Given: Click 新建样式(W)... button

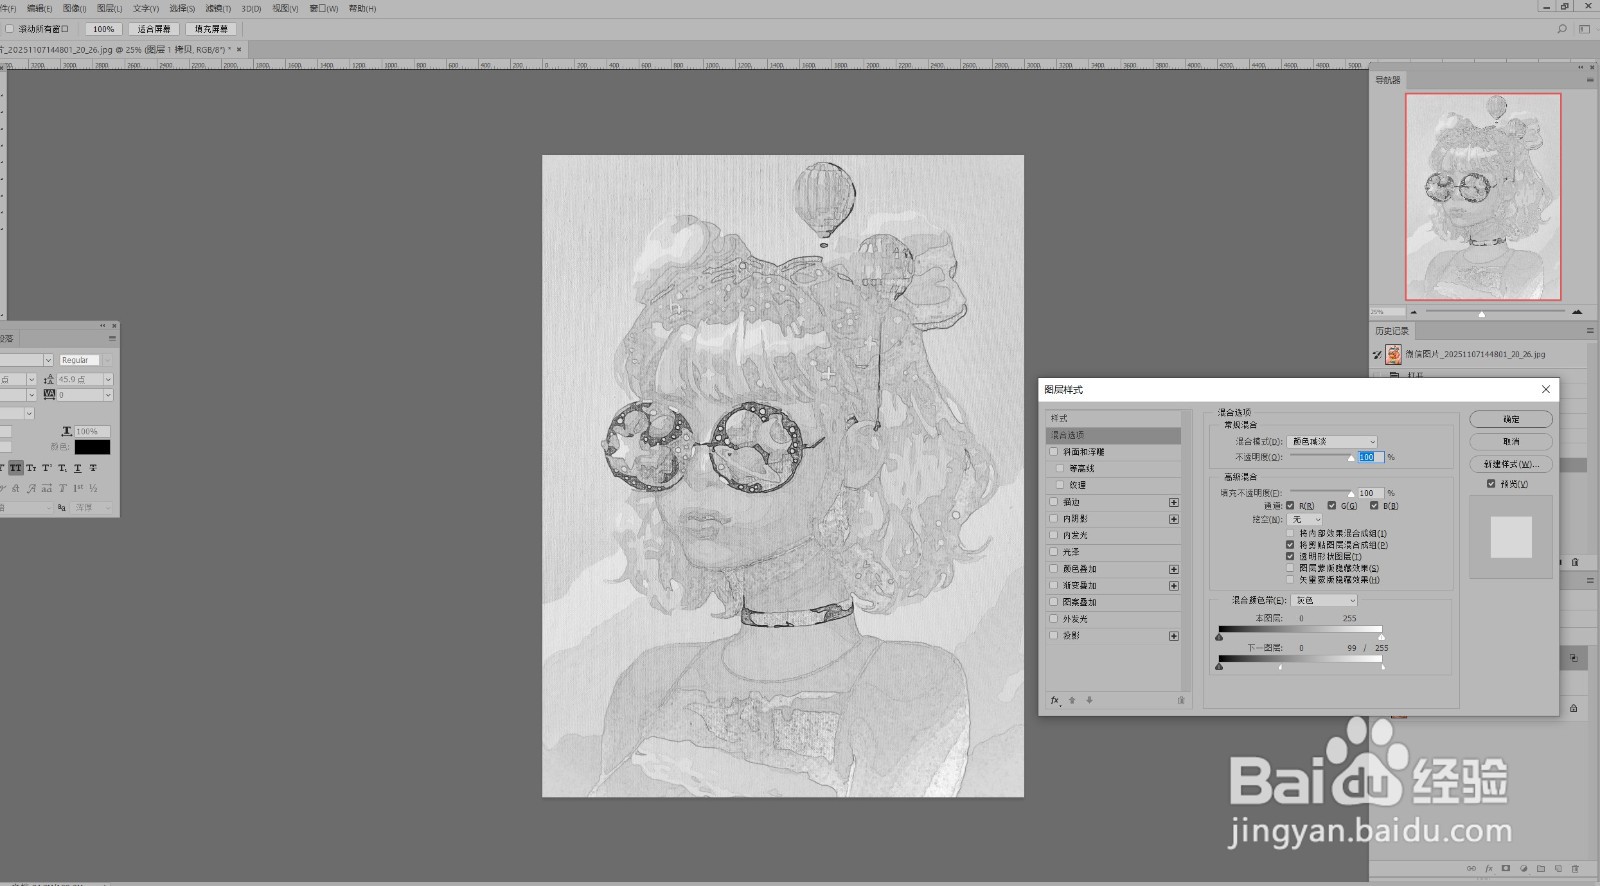Looking at the screenshot, I should [x=1511, y=464].
